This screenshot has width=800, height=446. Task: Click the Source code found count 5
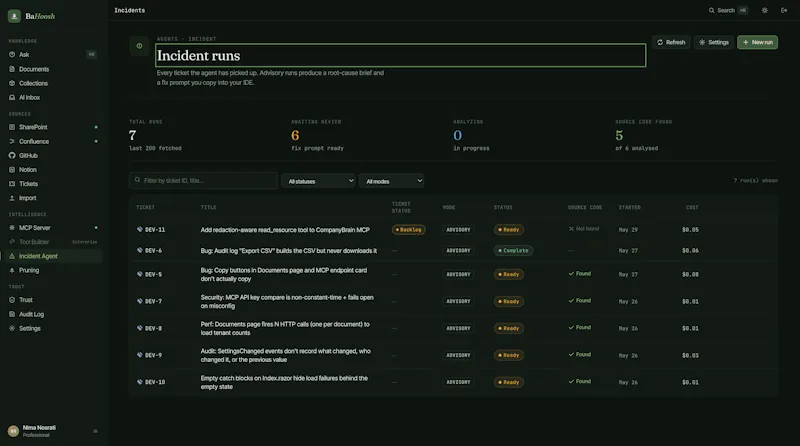(619, 135)
